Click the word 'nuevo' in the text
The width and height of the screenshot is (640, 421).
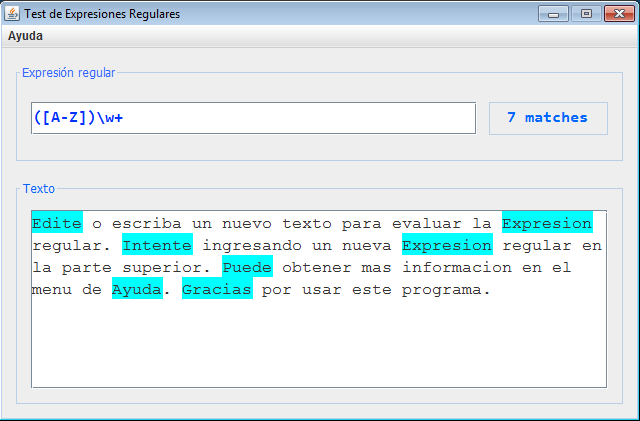click(247, 223)
